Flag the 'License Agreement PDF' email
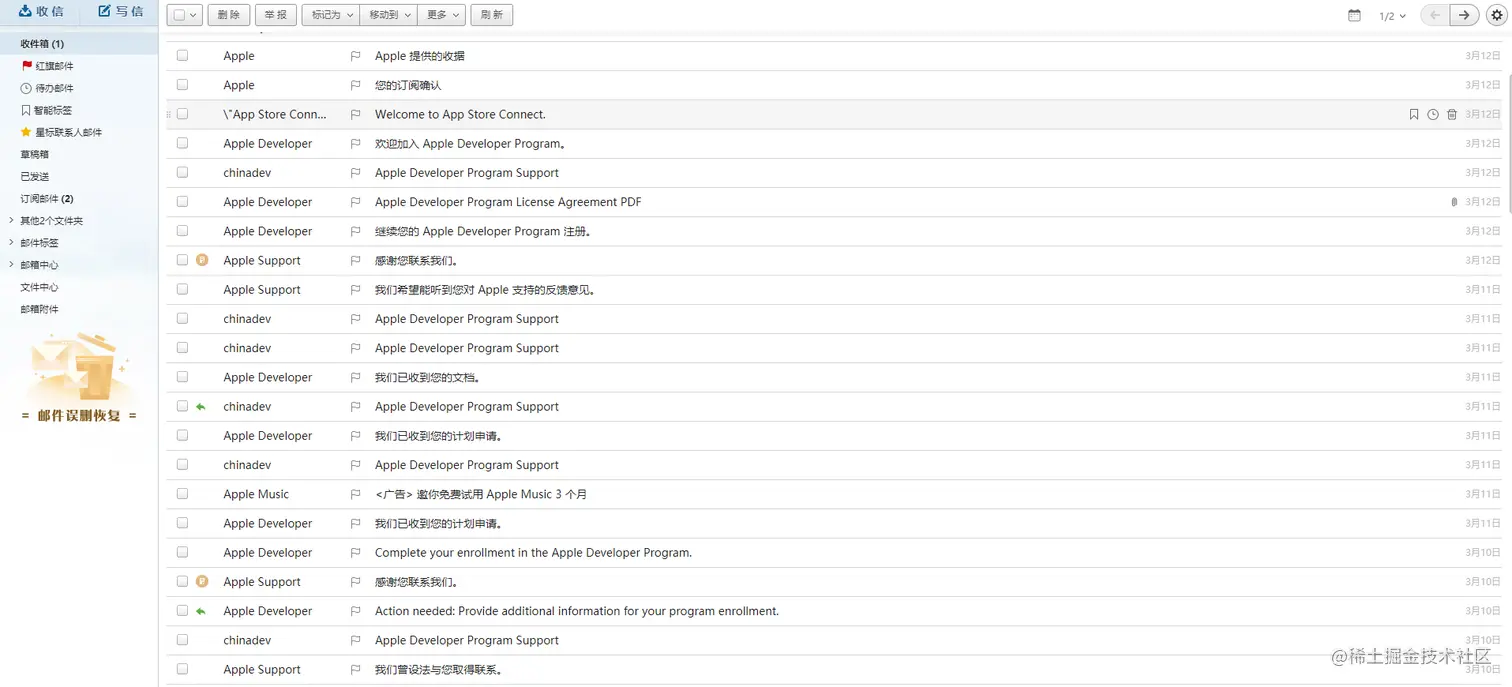 click(355, 202)
